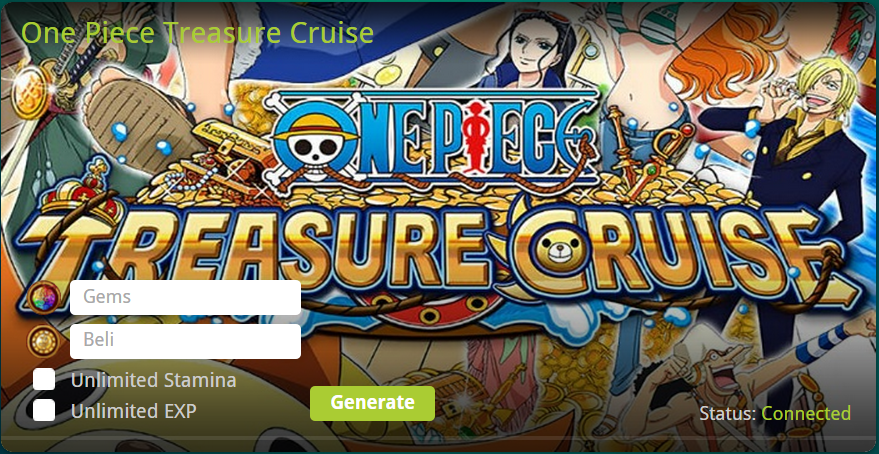879x454 pixels.
Task: Enable the Unlimited Stamina checkbox
Action: coord(44,380)
